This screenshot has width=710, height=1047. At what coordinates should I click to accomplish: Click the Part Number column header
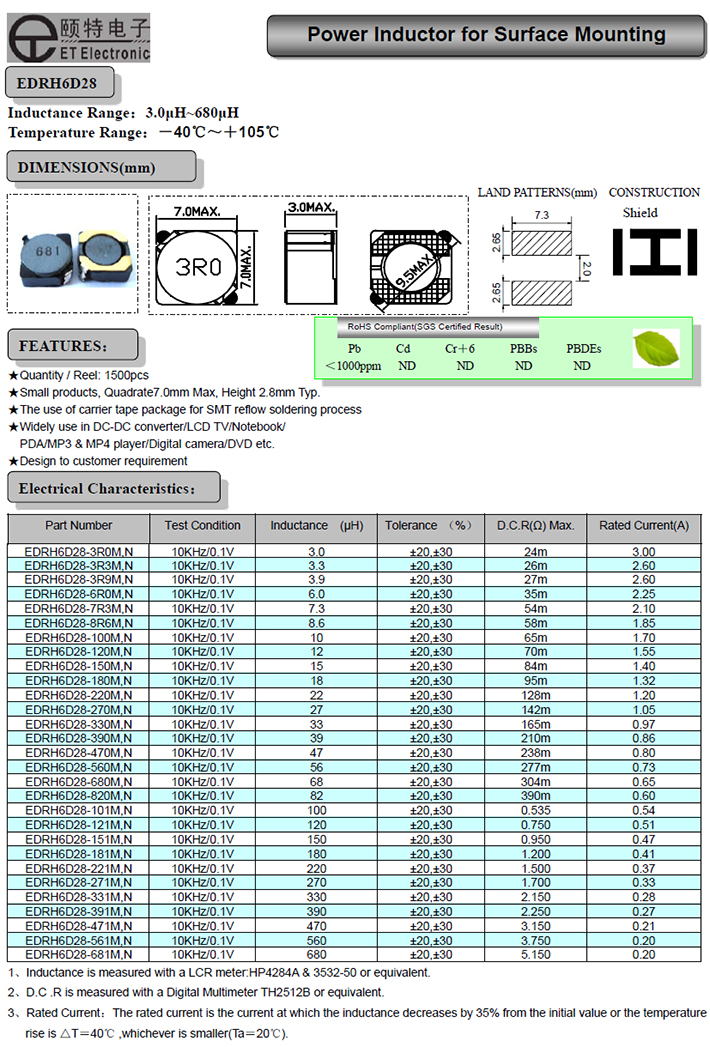click(79, 526)
